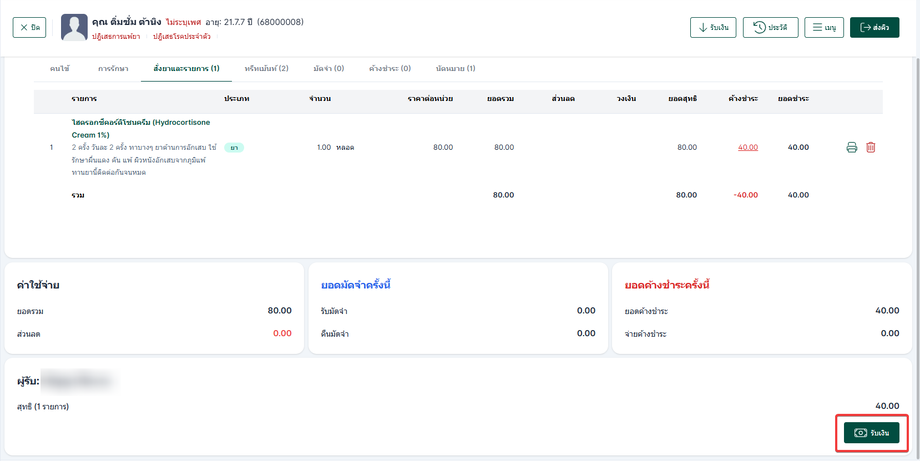Click the รับมัดจำ label
The width and height of the screenshot is (920, 461).
(333, 311)
